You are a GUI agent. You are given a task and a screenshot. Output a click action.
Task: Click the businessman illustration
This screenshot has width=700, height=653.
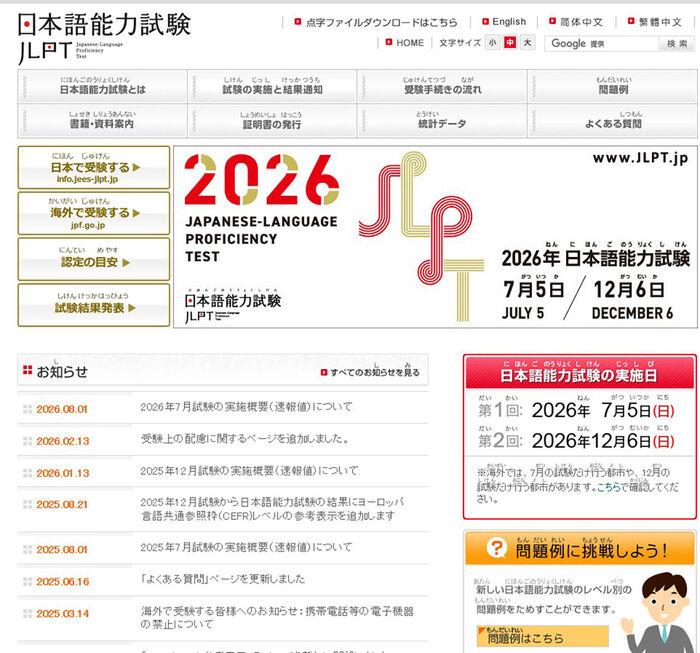tap(657, 613)
